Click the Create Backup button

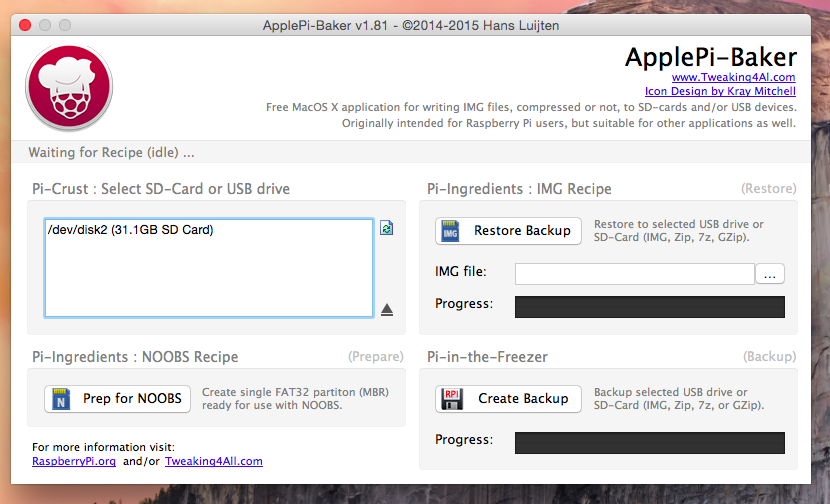pyautogui.click(x=508, y=399)
